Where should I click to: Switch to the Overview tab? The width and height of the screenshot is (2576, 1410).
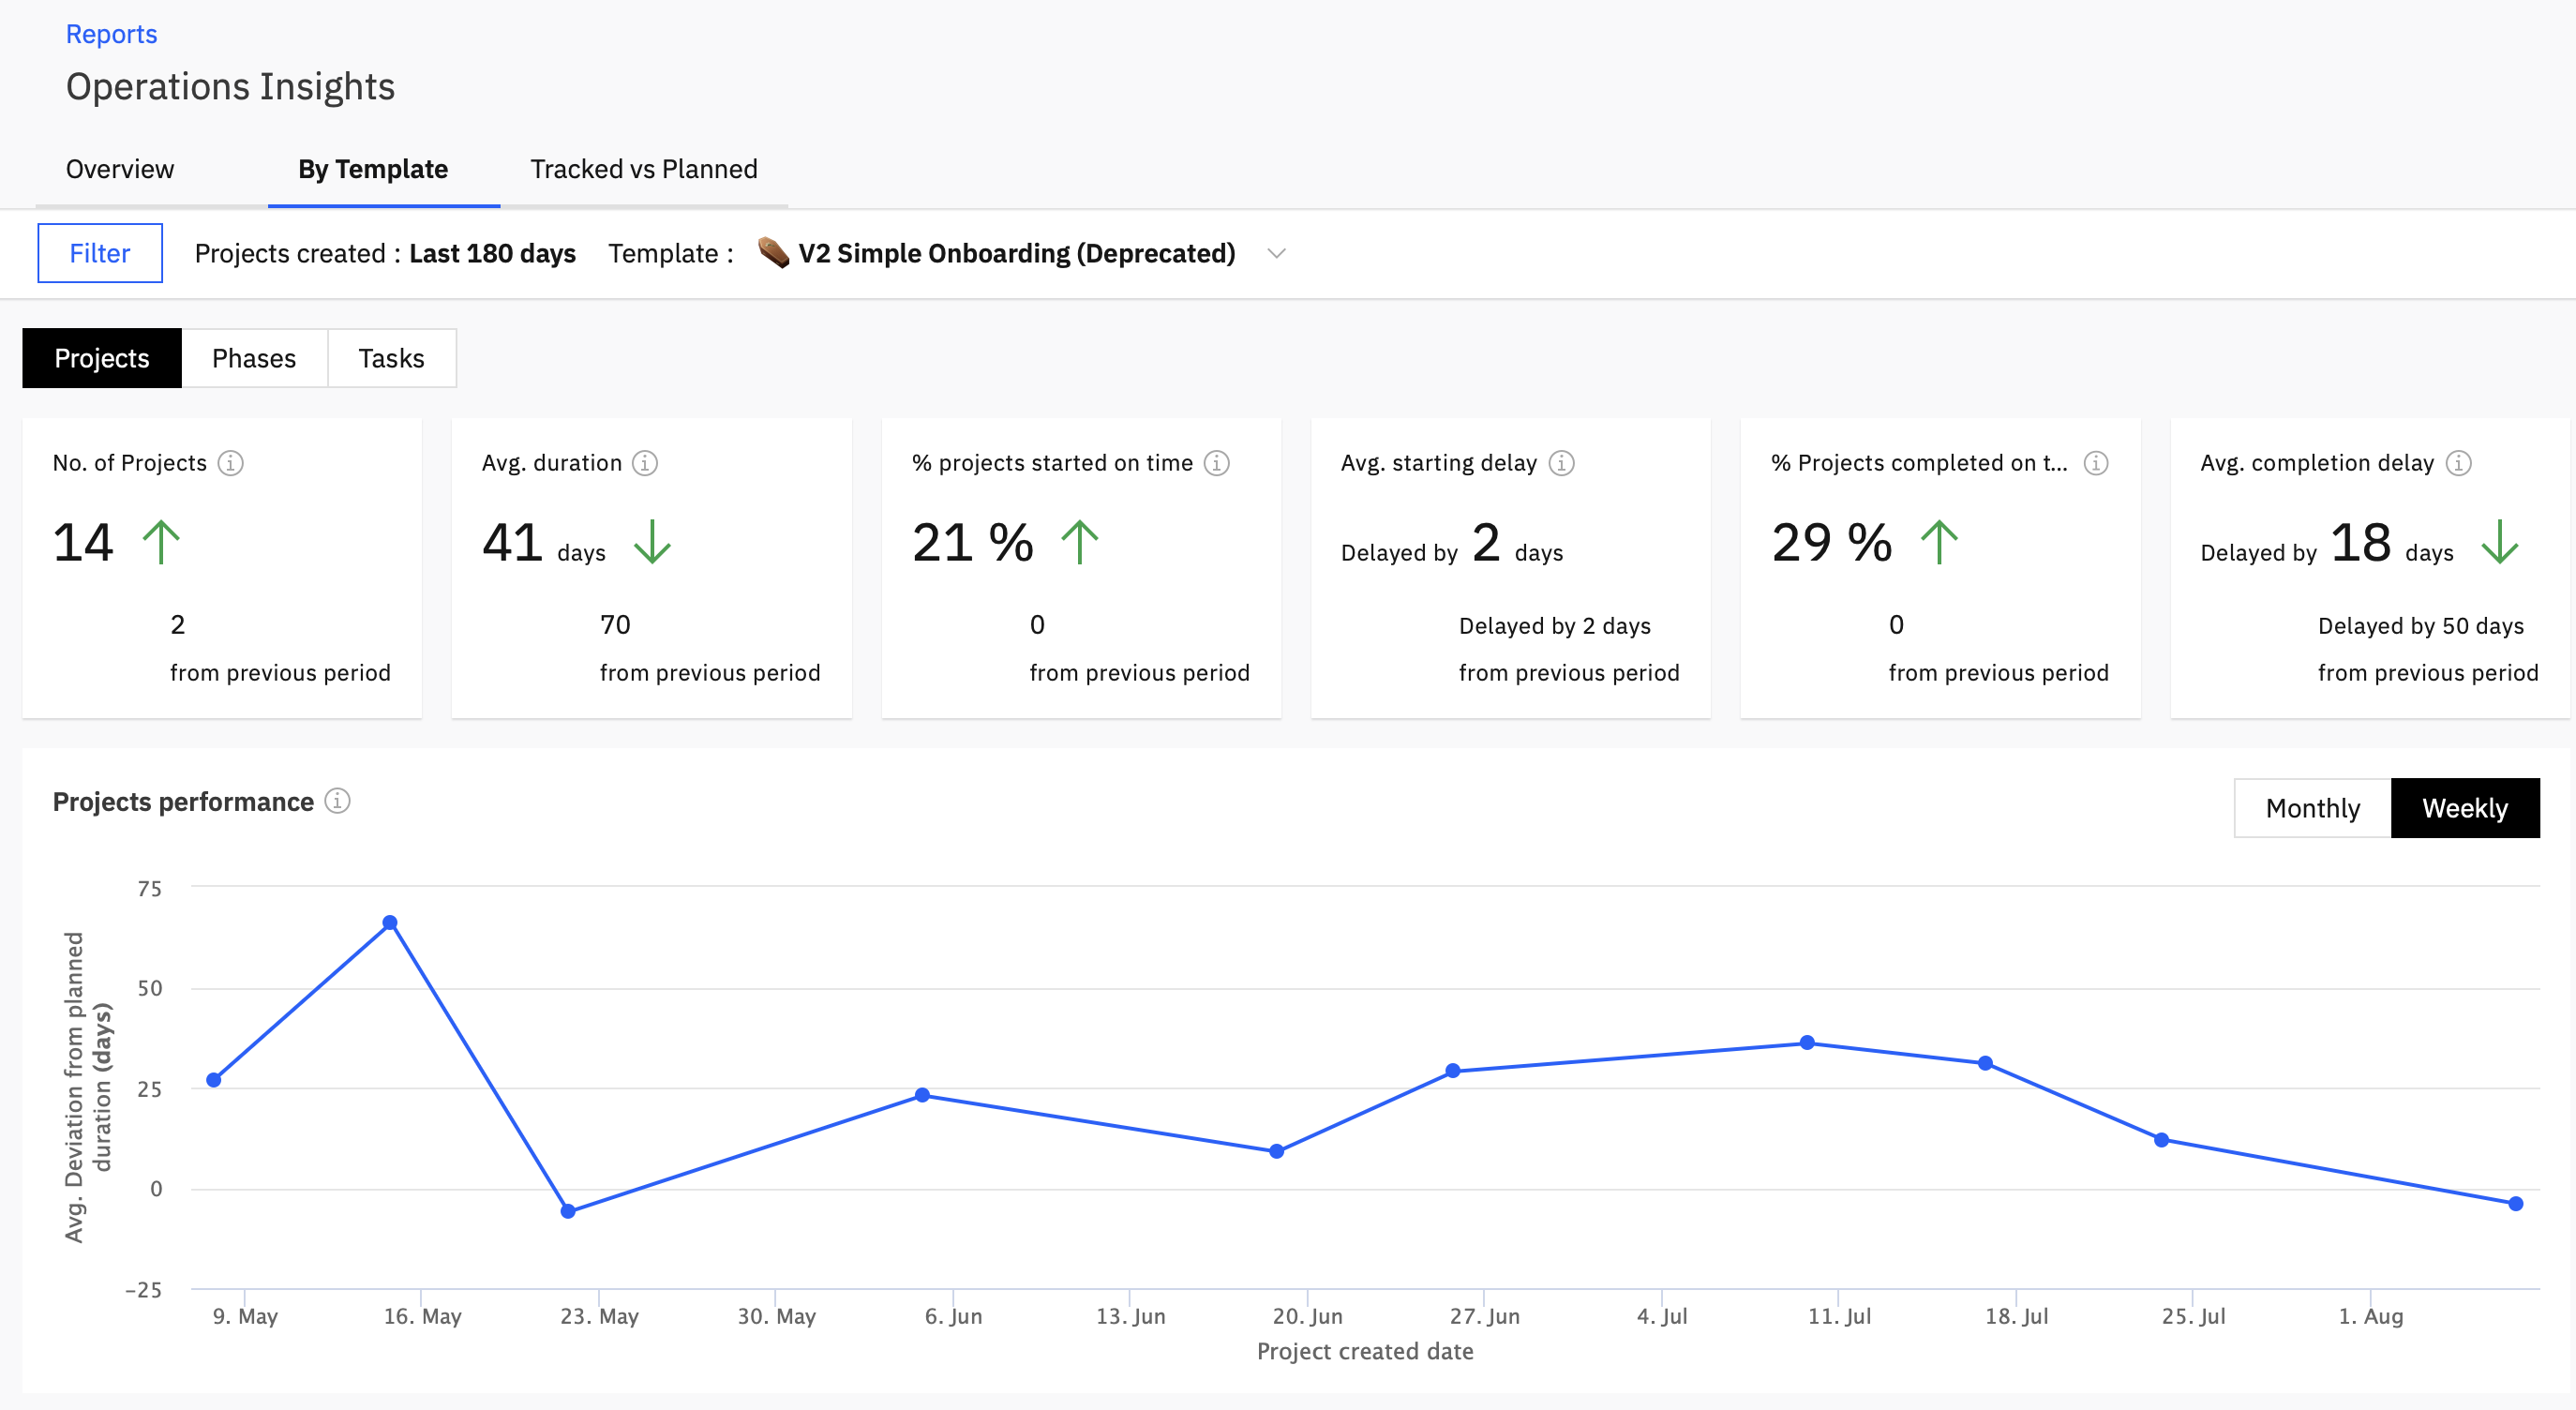120,169
